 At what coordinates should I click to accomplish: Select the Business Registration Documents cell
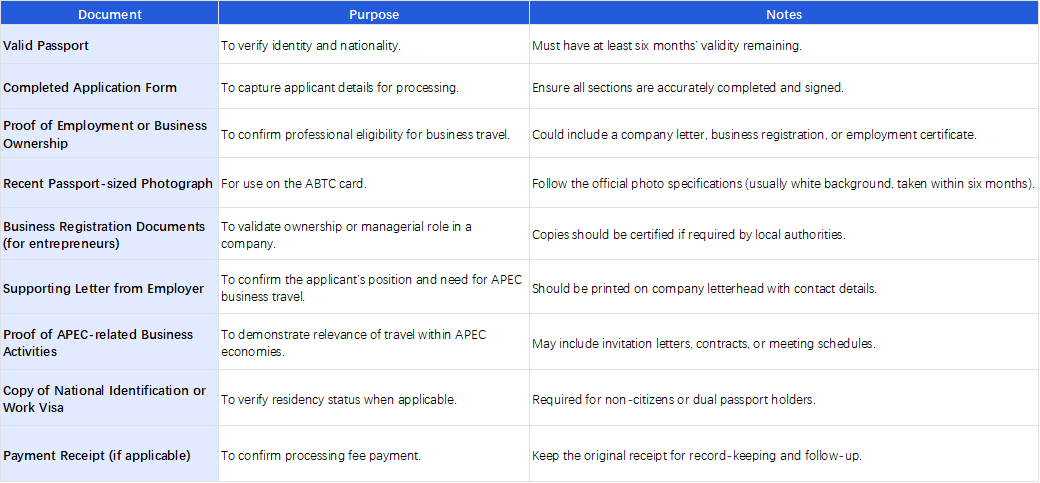pos(109,235)
